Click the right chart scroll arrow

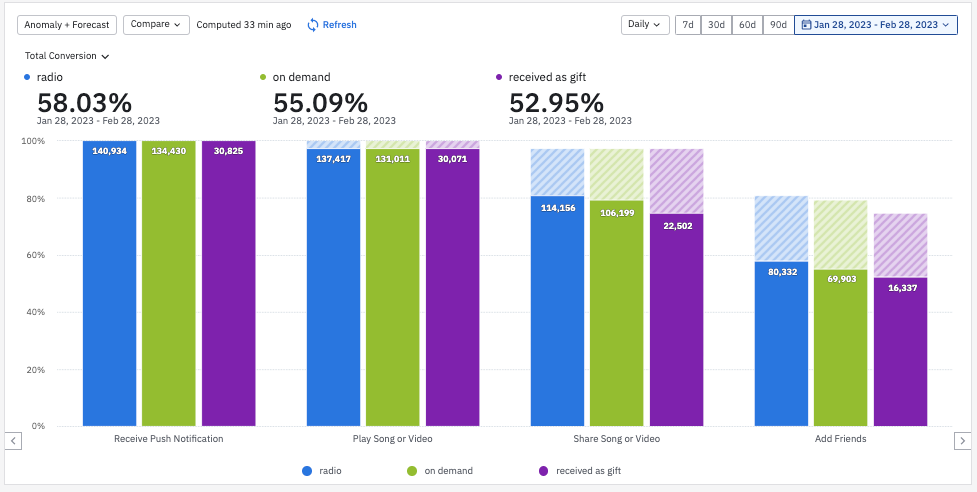click(x=962, y=441)
